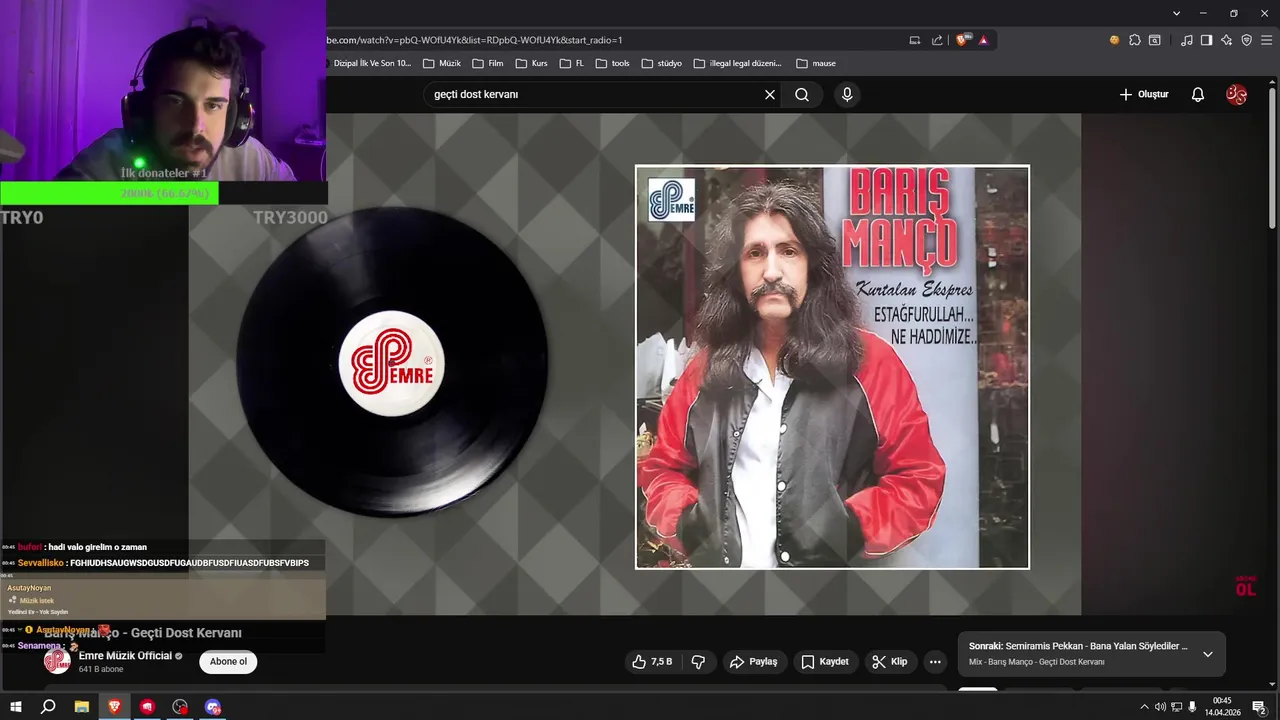
Task: Toggle the browser sidebar panel
Action: click(x=1206, y=40)
